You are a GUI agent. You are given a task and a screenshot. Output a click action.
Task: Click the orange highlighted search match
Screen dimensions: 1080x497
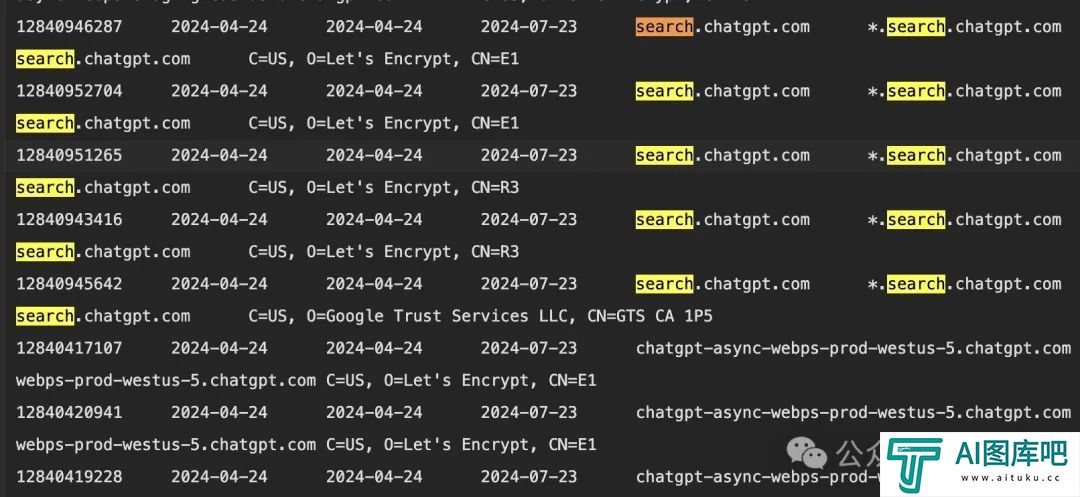pyautogui.click(x=664, y=27)
